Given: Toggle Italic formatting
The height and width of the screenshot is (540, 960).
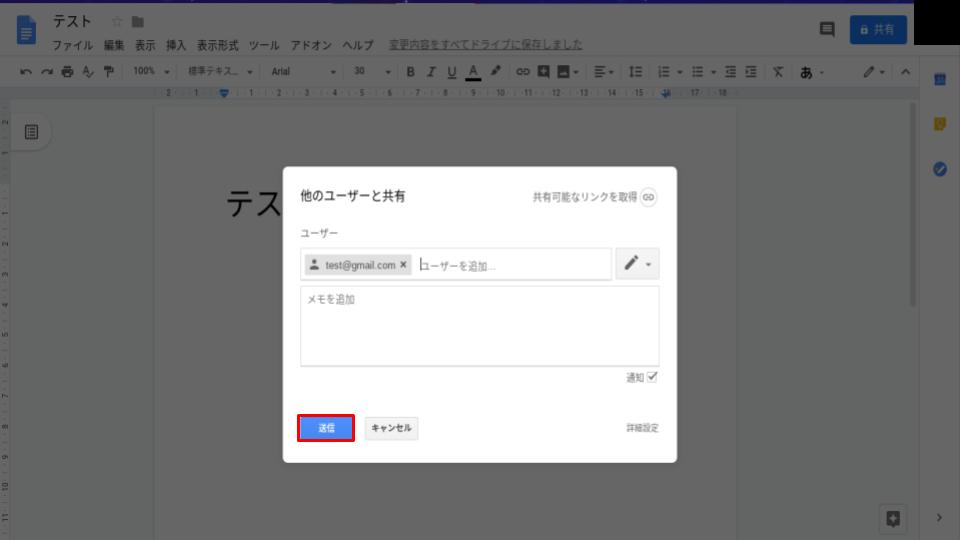Looking at the screenshot, I should coord(431,72).
